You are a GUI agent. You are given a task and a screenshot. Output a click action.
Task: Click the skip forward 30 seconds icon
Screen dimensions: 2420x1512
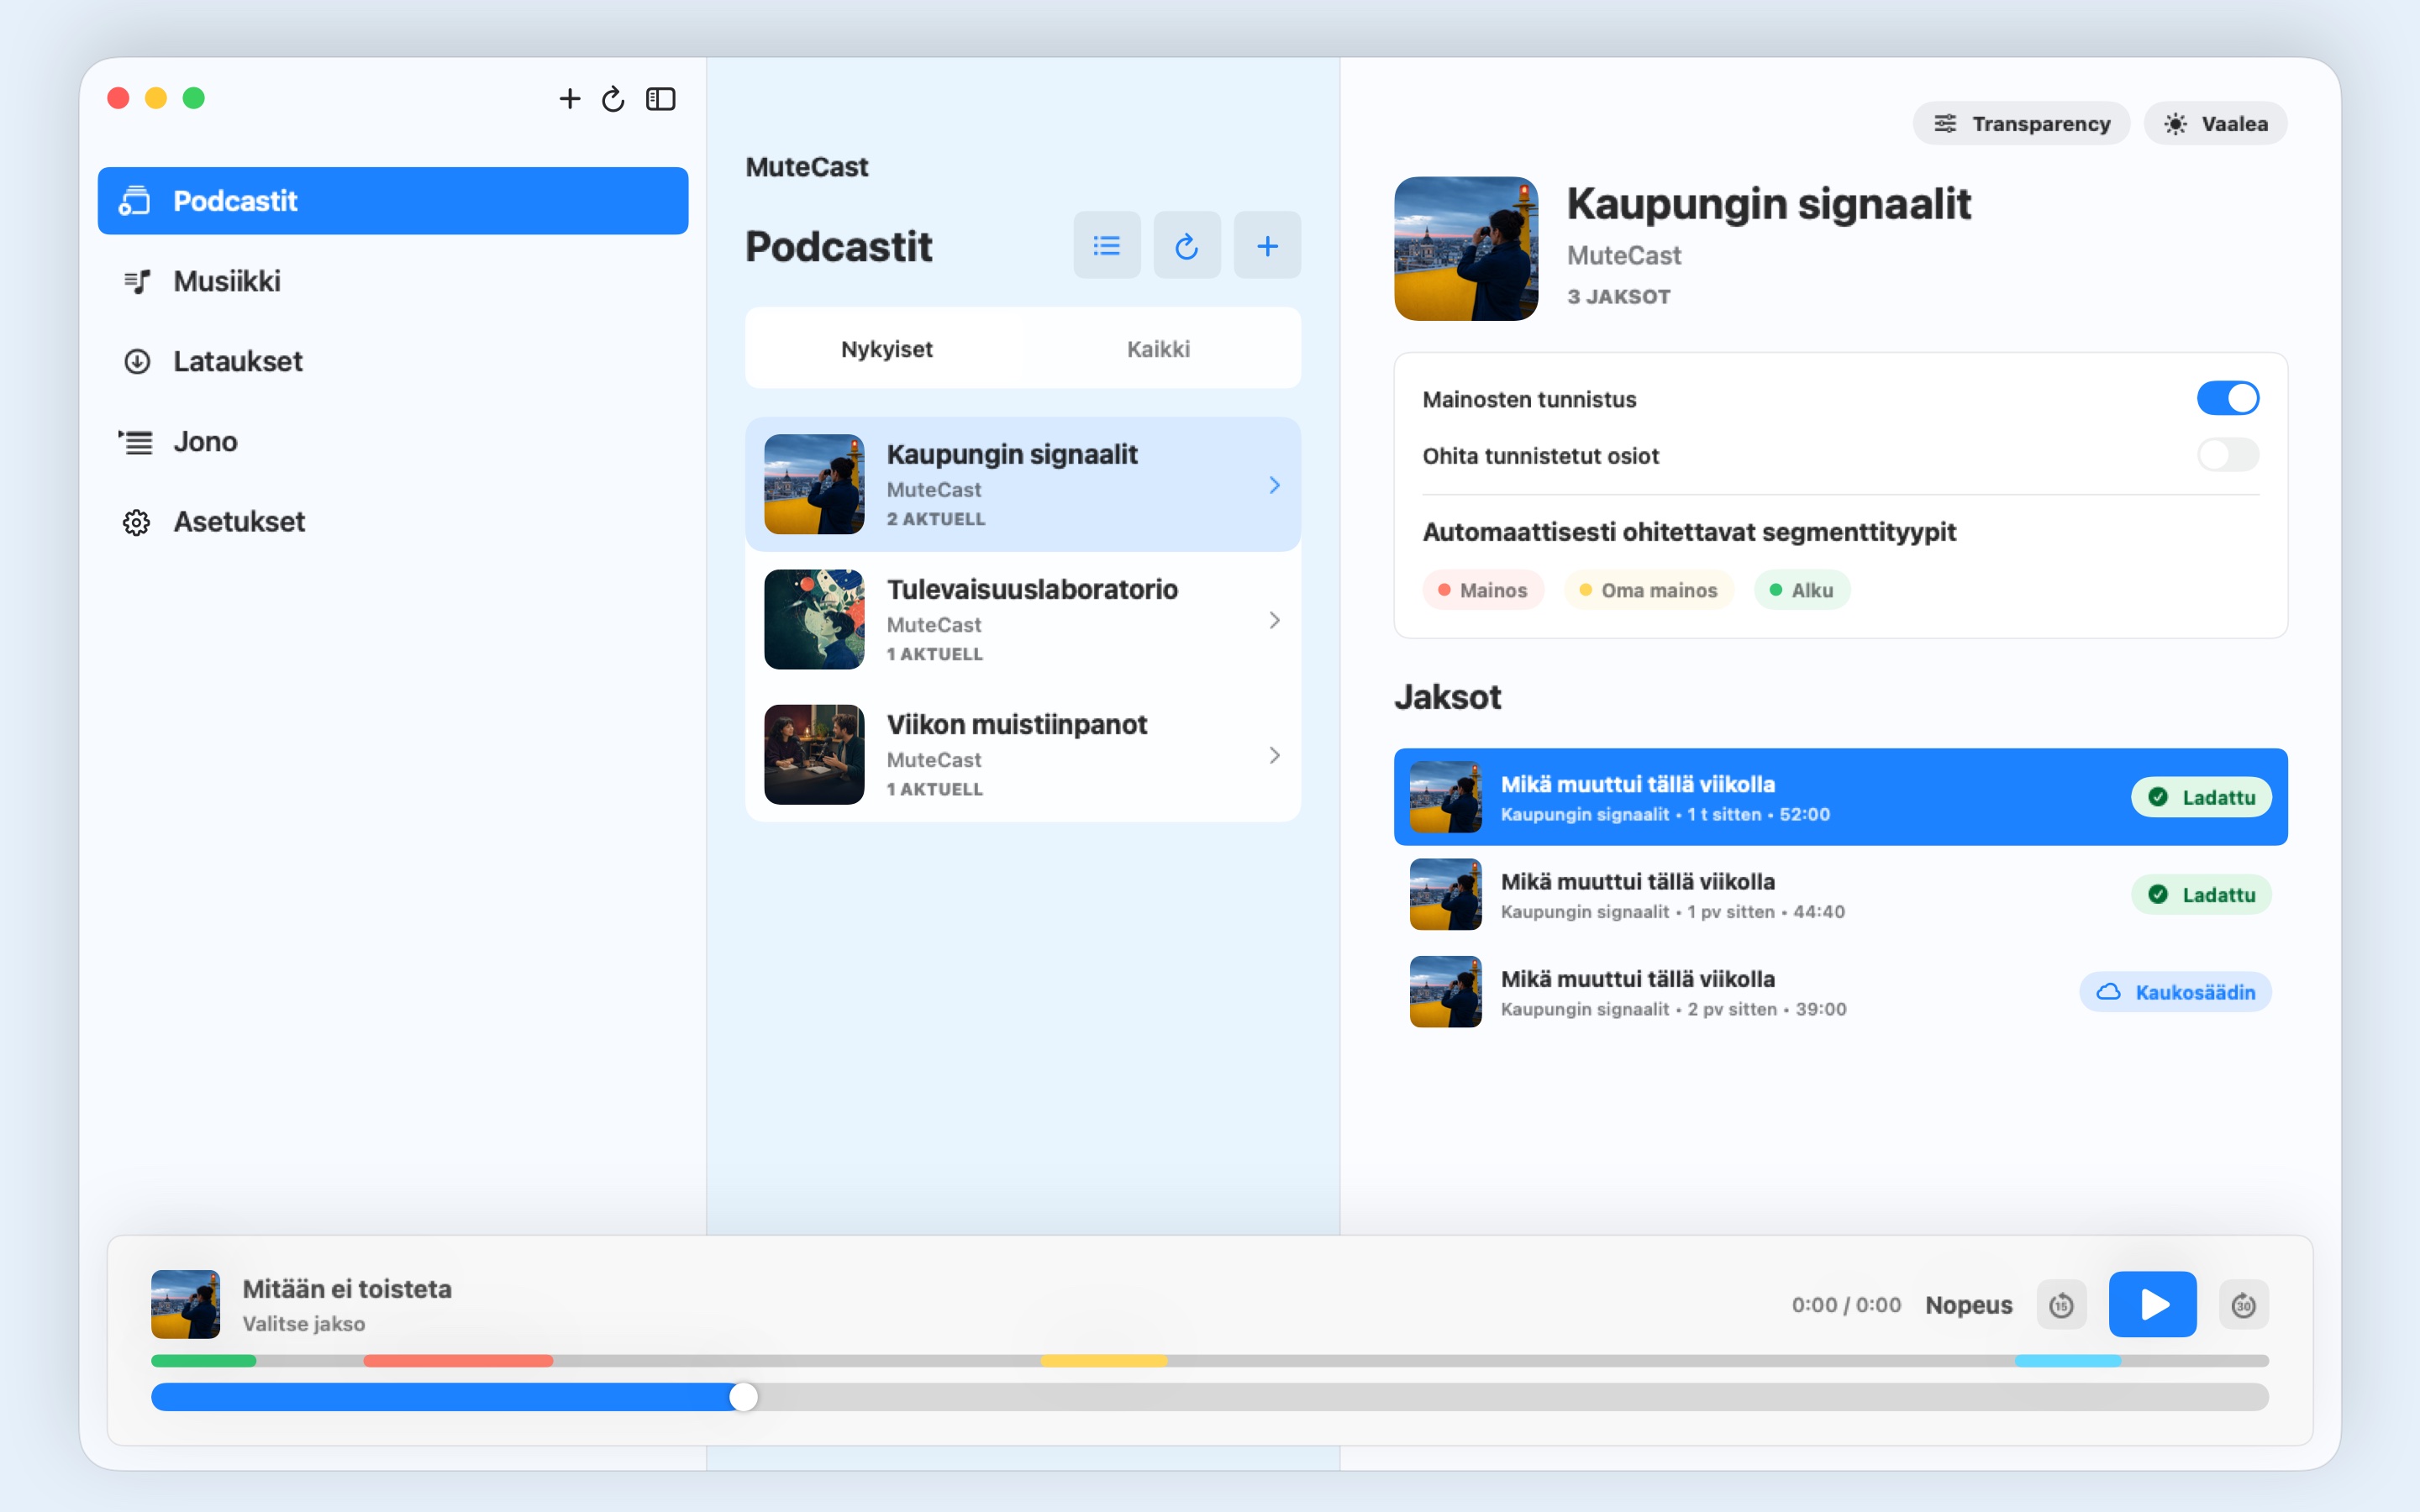click(2243, 1304)
